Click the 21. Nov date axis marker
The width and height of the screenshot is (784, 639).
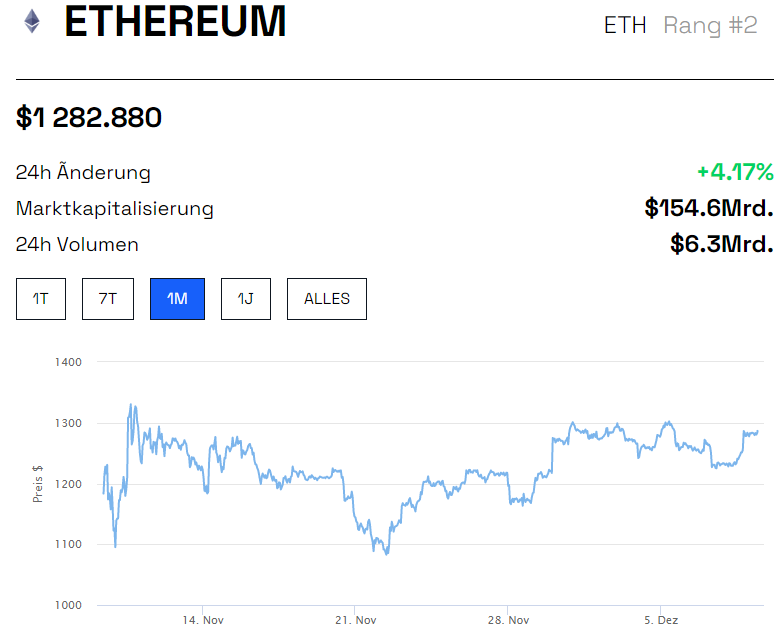356,621
